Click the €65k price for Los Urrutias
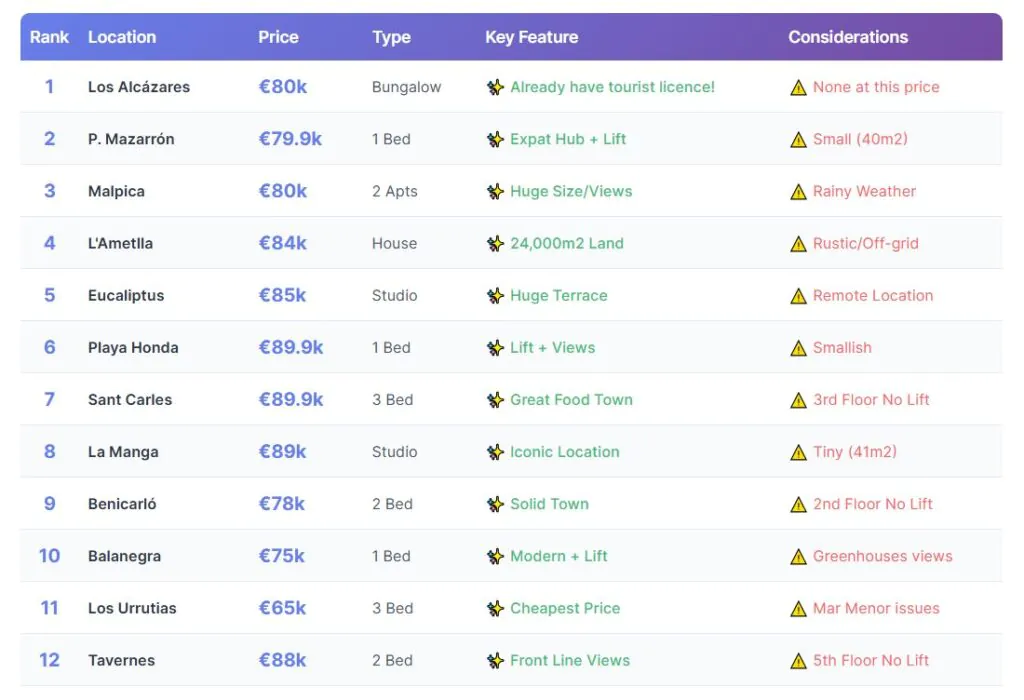The width and height of the screenshot is (1024, 700). click(282, 608)
